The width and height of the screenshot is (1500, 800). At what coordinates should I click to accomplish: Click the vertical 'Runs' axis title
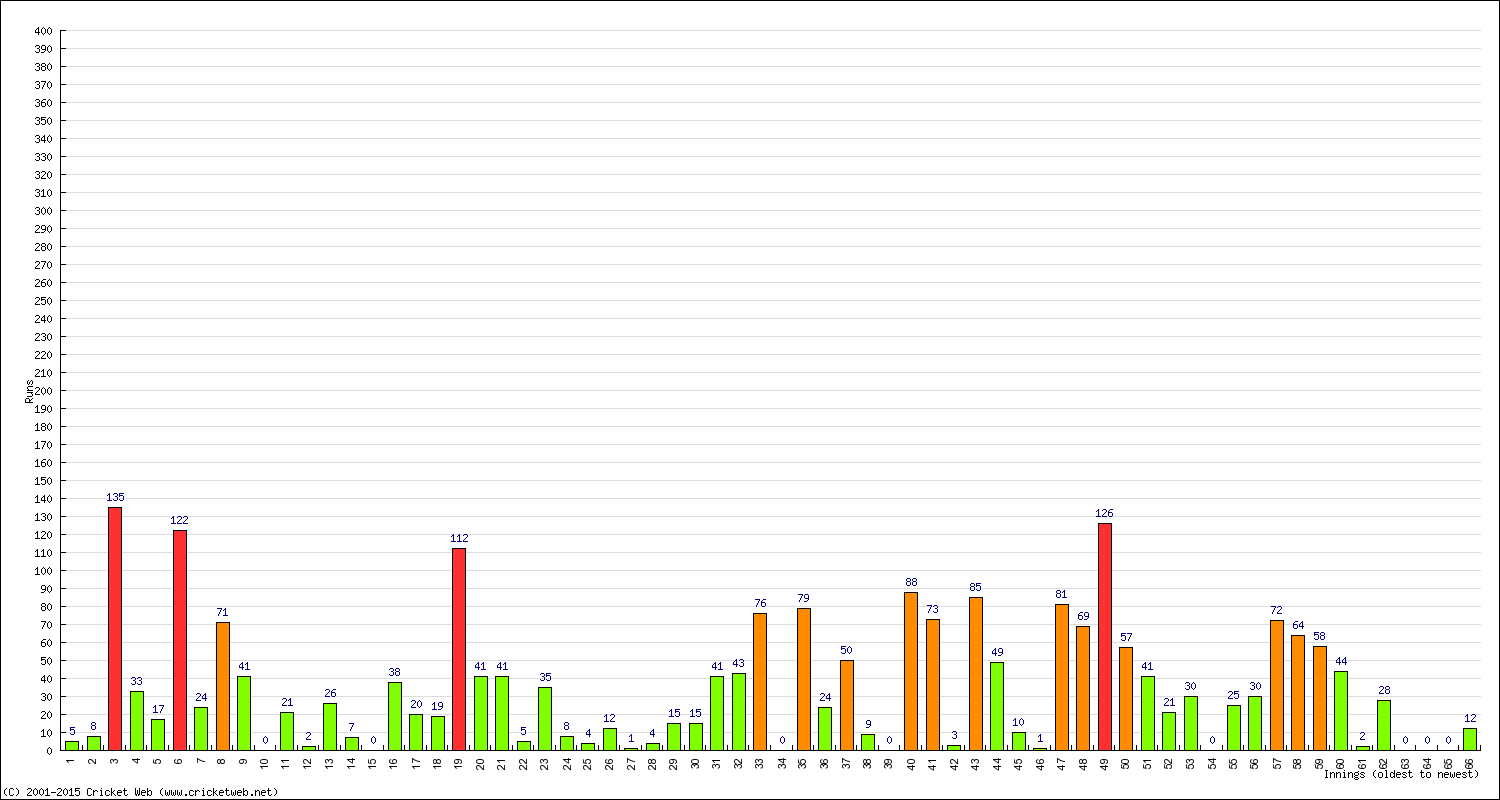pyautogui.click(x=29, y=391)
